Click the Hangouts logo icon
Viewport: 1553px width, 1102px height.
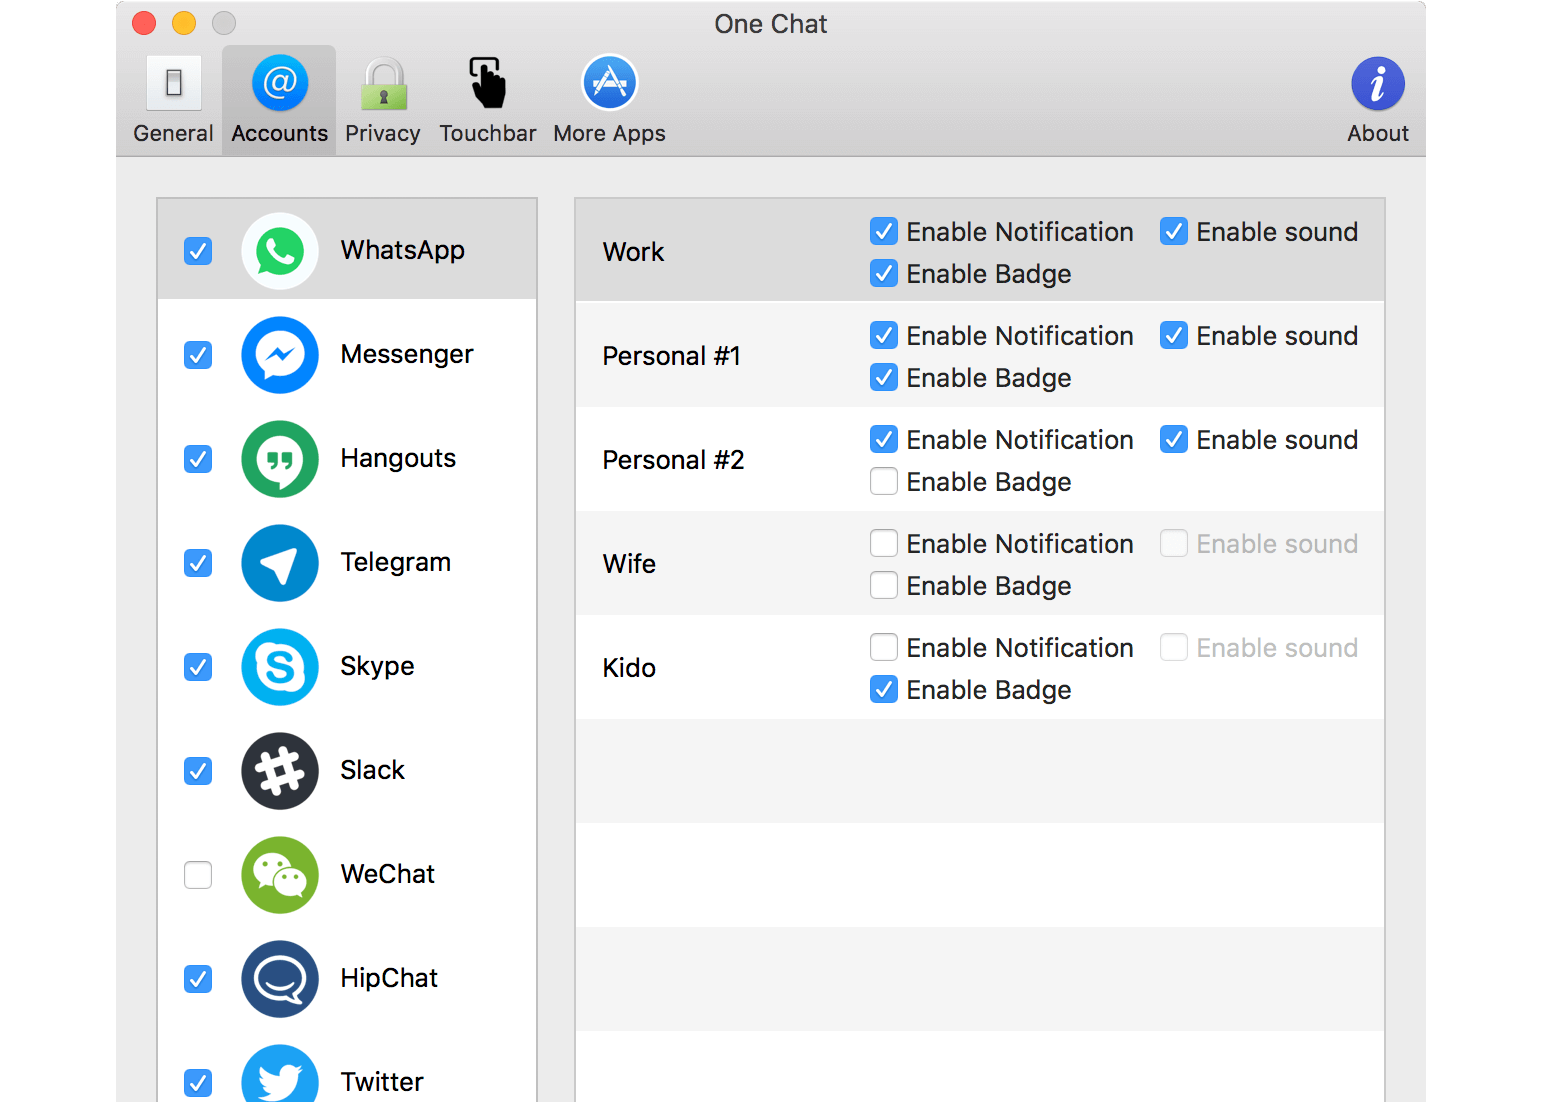280,459
